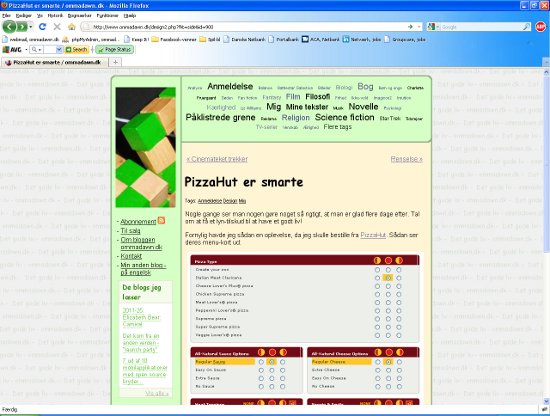Open the search engine selector dropdown
Screen dimensions: 550x416
437,27
